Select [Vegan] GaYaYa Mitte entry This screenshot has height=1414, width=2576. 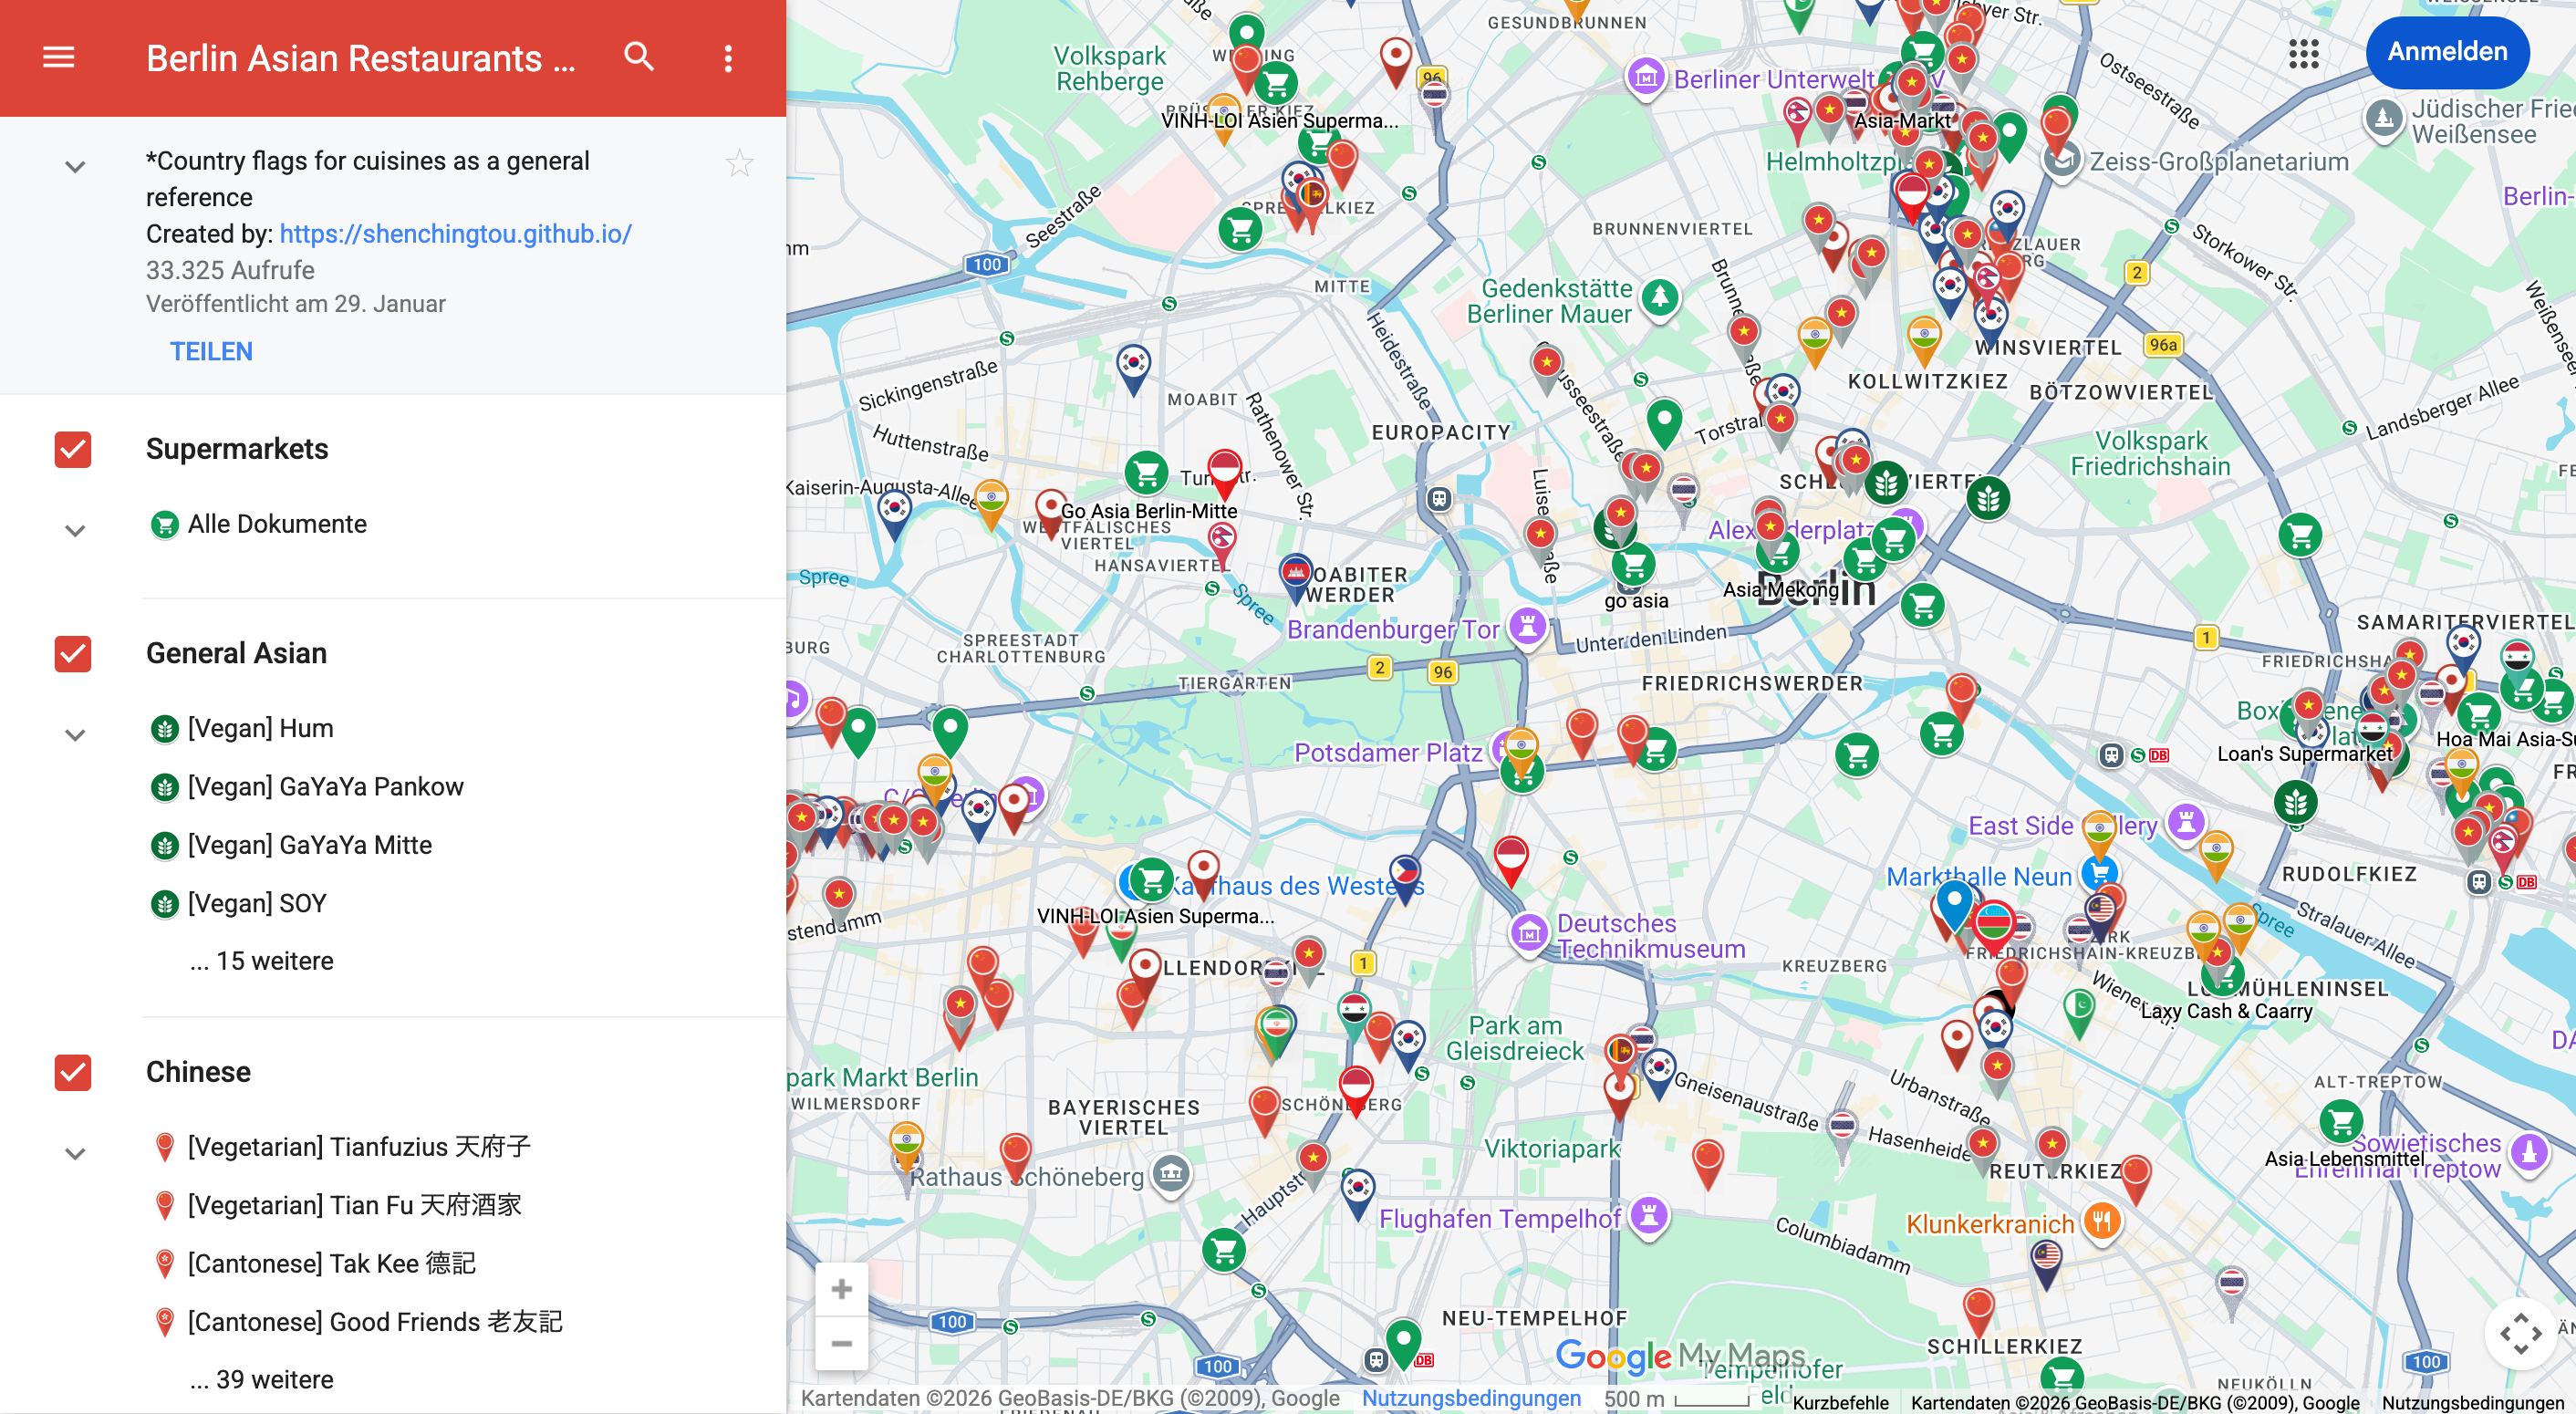coord(309,845)
